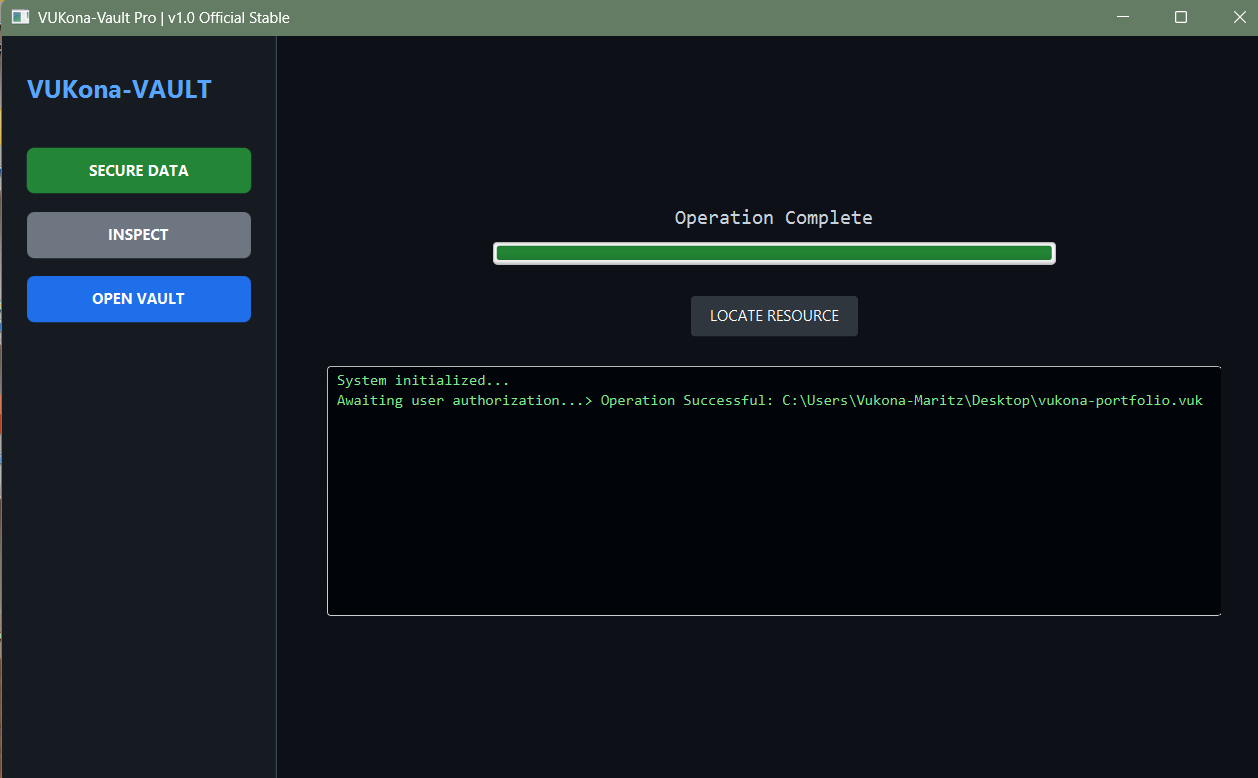1258x778 pixels.
Task: Select the System initialized log entry
Action: pos(422,380)
